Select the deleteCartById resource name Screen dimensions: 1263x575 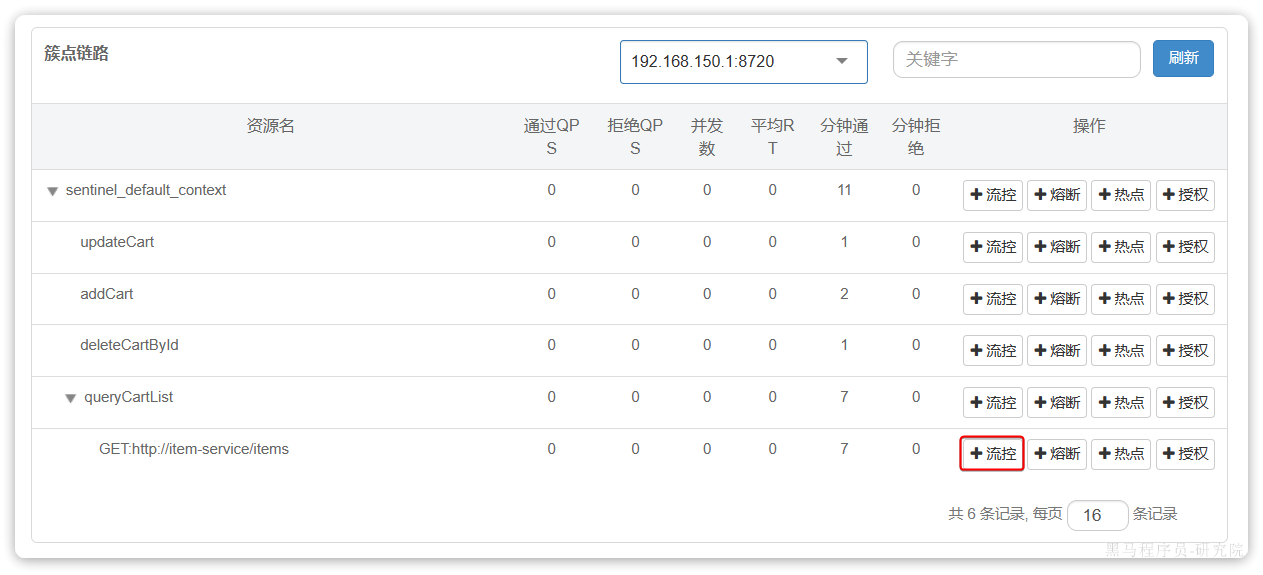pyautogui.click(x=129, y=345)
